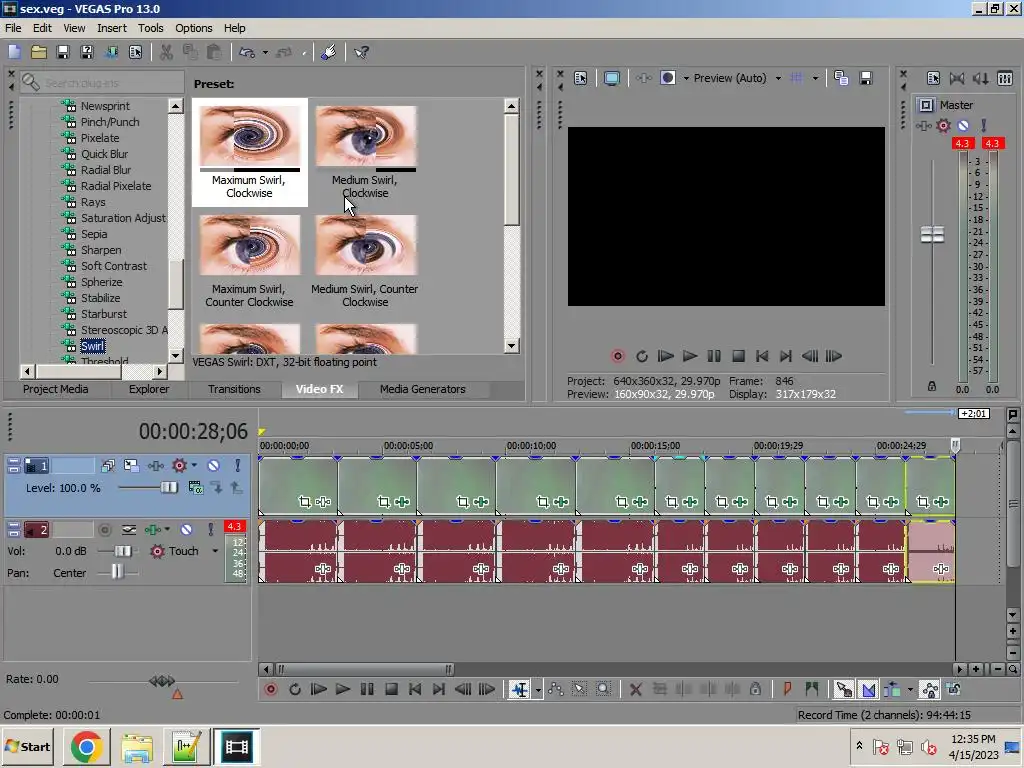This screenshot has height=768, width=1024.
Task: Select the Envelope Edit tool
Action: 556,689
